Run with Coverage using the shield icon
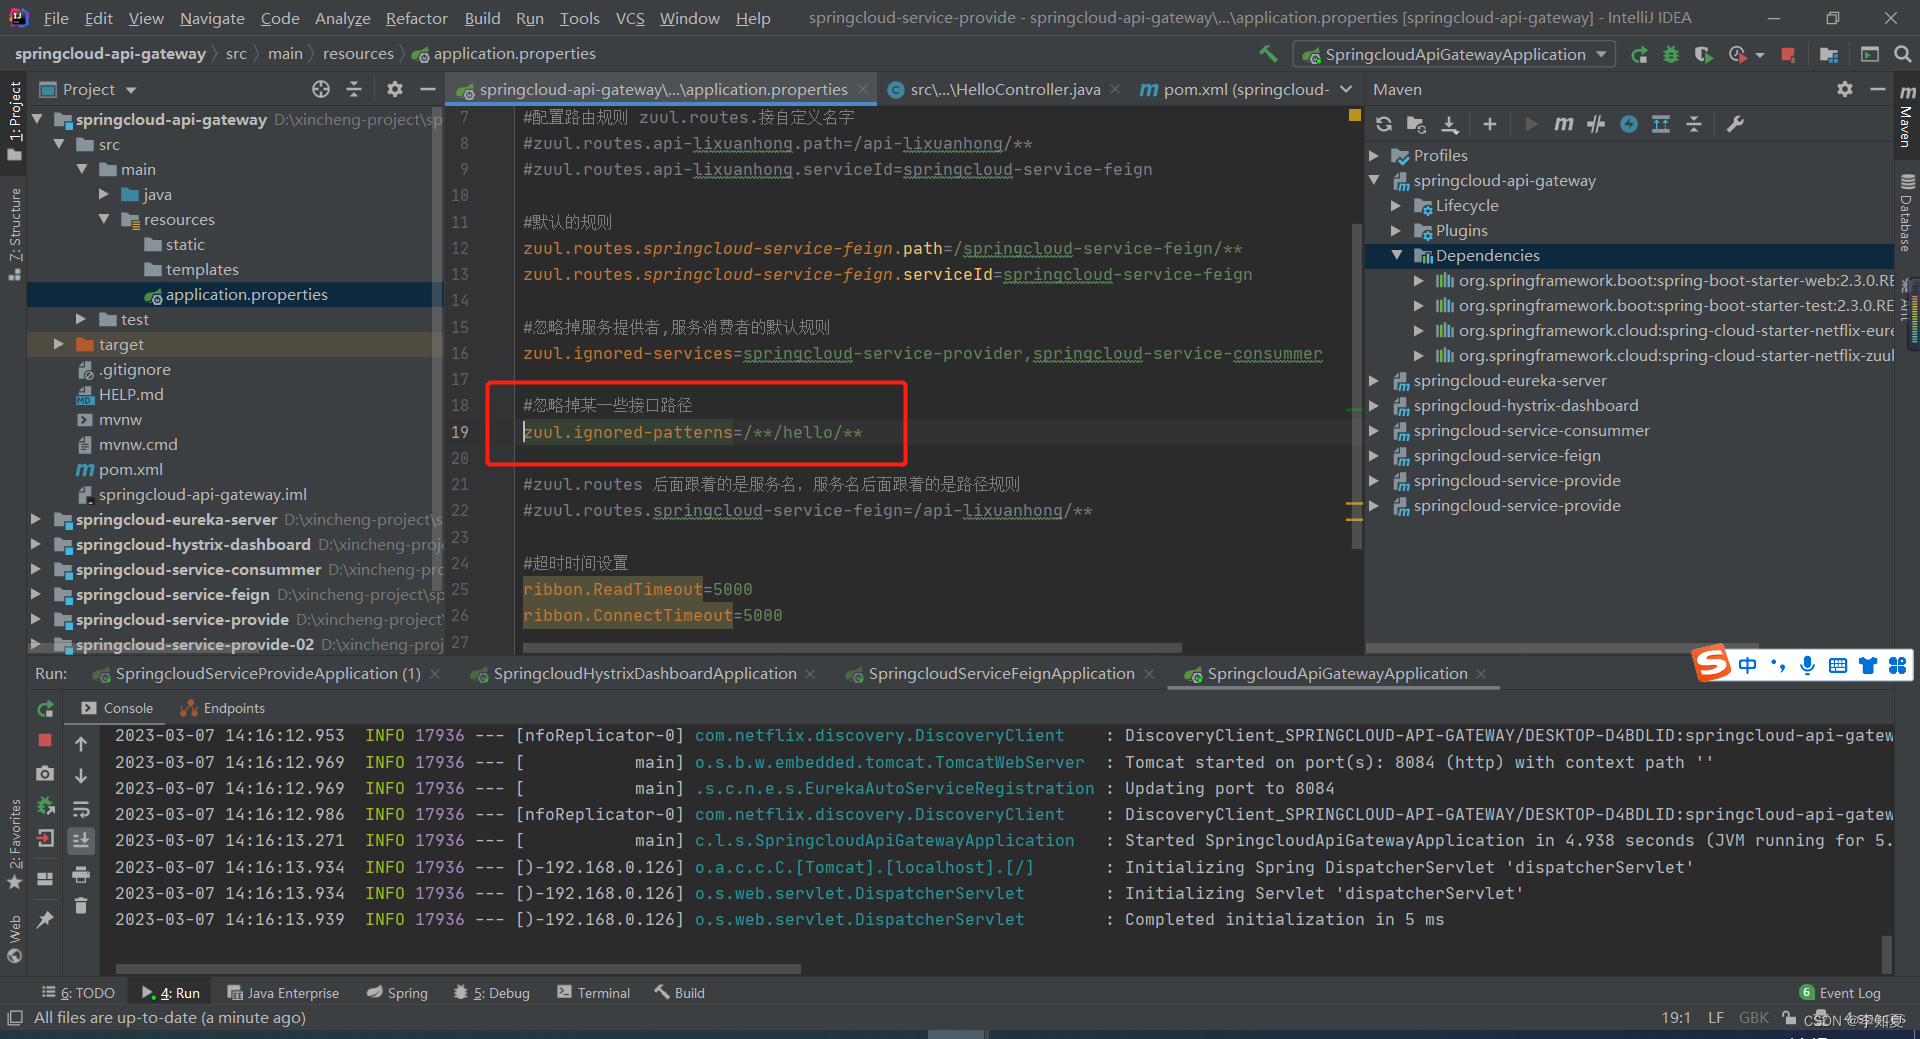This screenshot has width=1920, height=1039. (x=1703, y=55)
